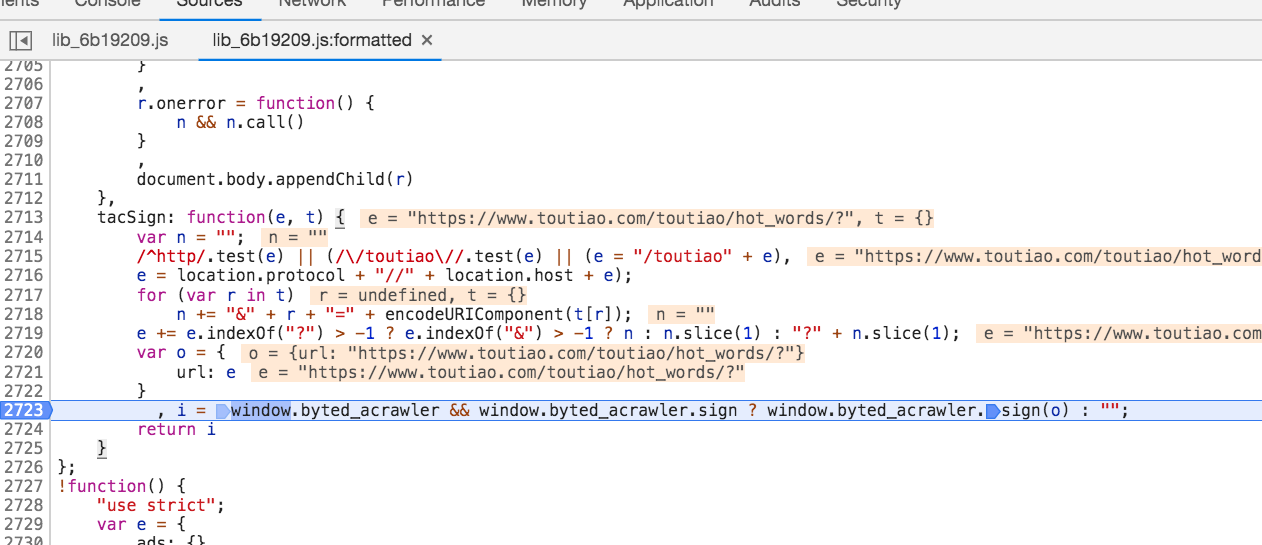Set breakpoint at line number 2724
This screenshot has height=545, width=1262.
point(23,429)
